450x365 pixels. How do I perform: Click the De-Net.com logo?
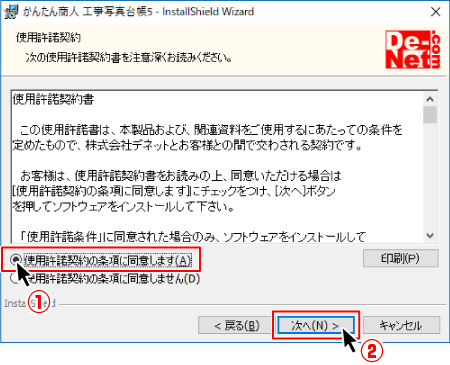[413, 49]
